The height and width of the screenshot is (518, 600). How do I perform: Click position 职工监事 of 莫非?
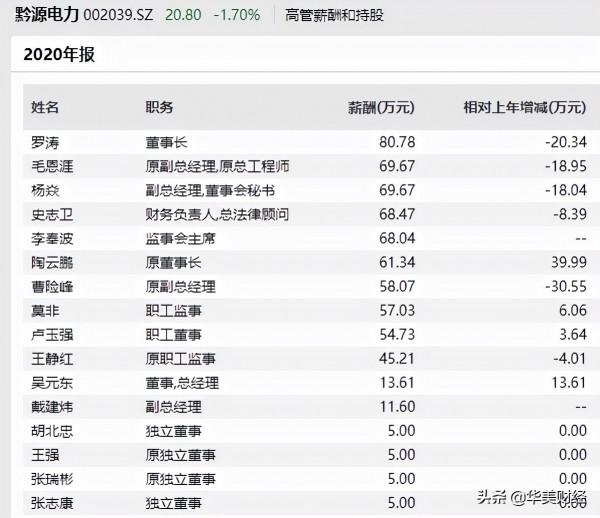[173, 311]
